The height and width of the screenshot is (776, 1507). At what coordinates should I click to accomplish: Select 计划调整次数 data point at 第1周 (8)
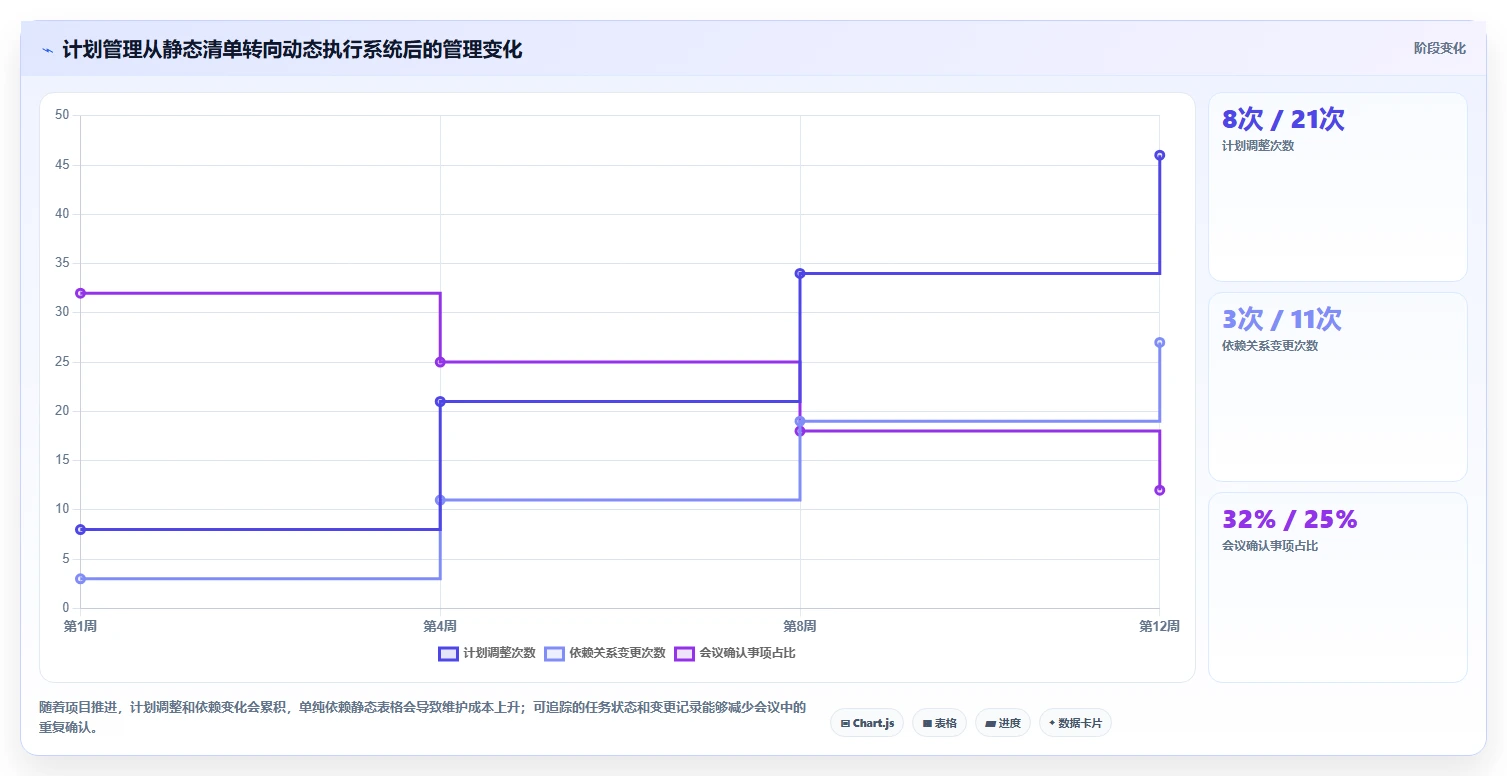coord(80,529)
